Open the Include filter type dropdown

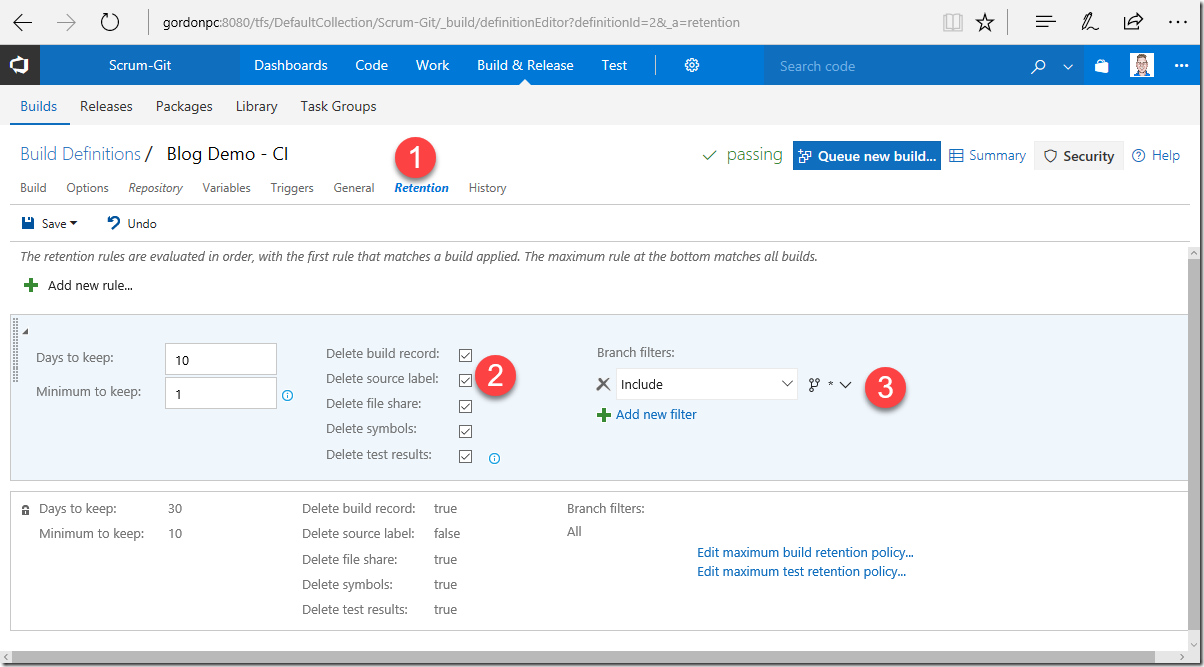pyautogui.click(x=706, y=384)
